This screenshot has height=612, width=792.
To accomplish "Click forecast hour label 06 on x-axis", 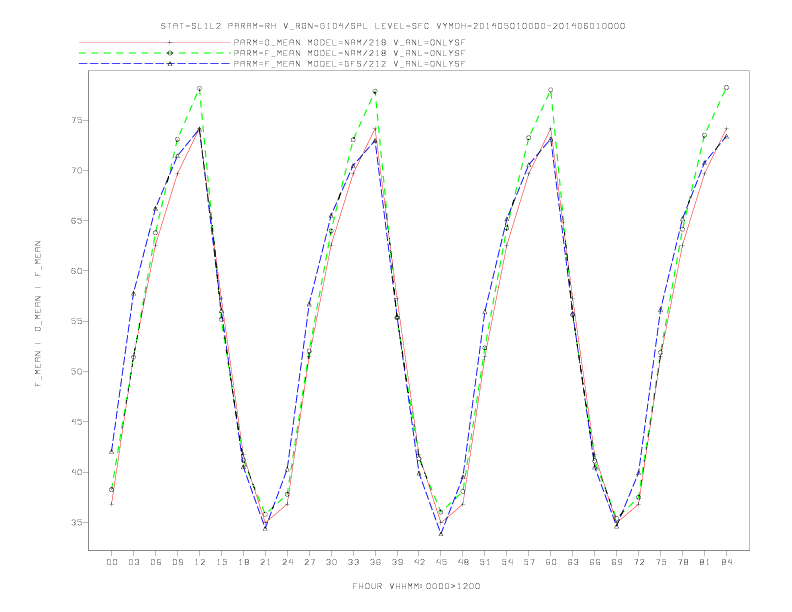I will click(x=156, y=562).
